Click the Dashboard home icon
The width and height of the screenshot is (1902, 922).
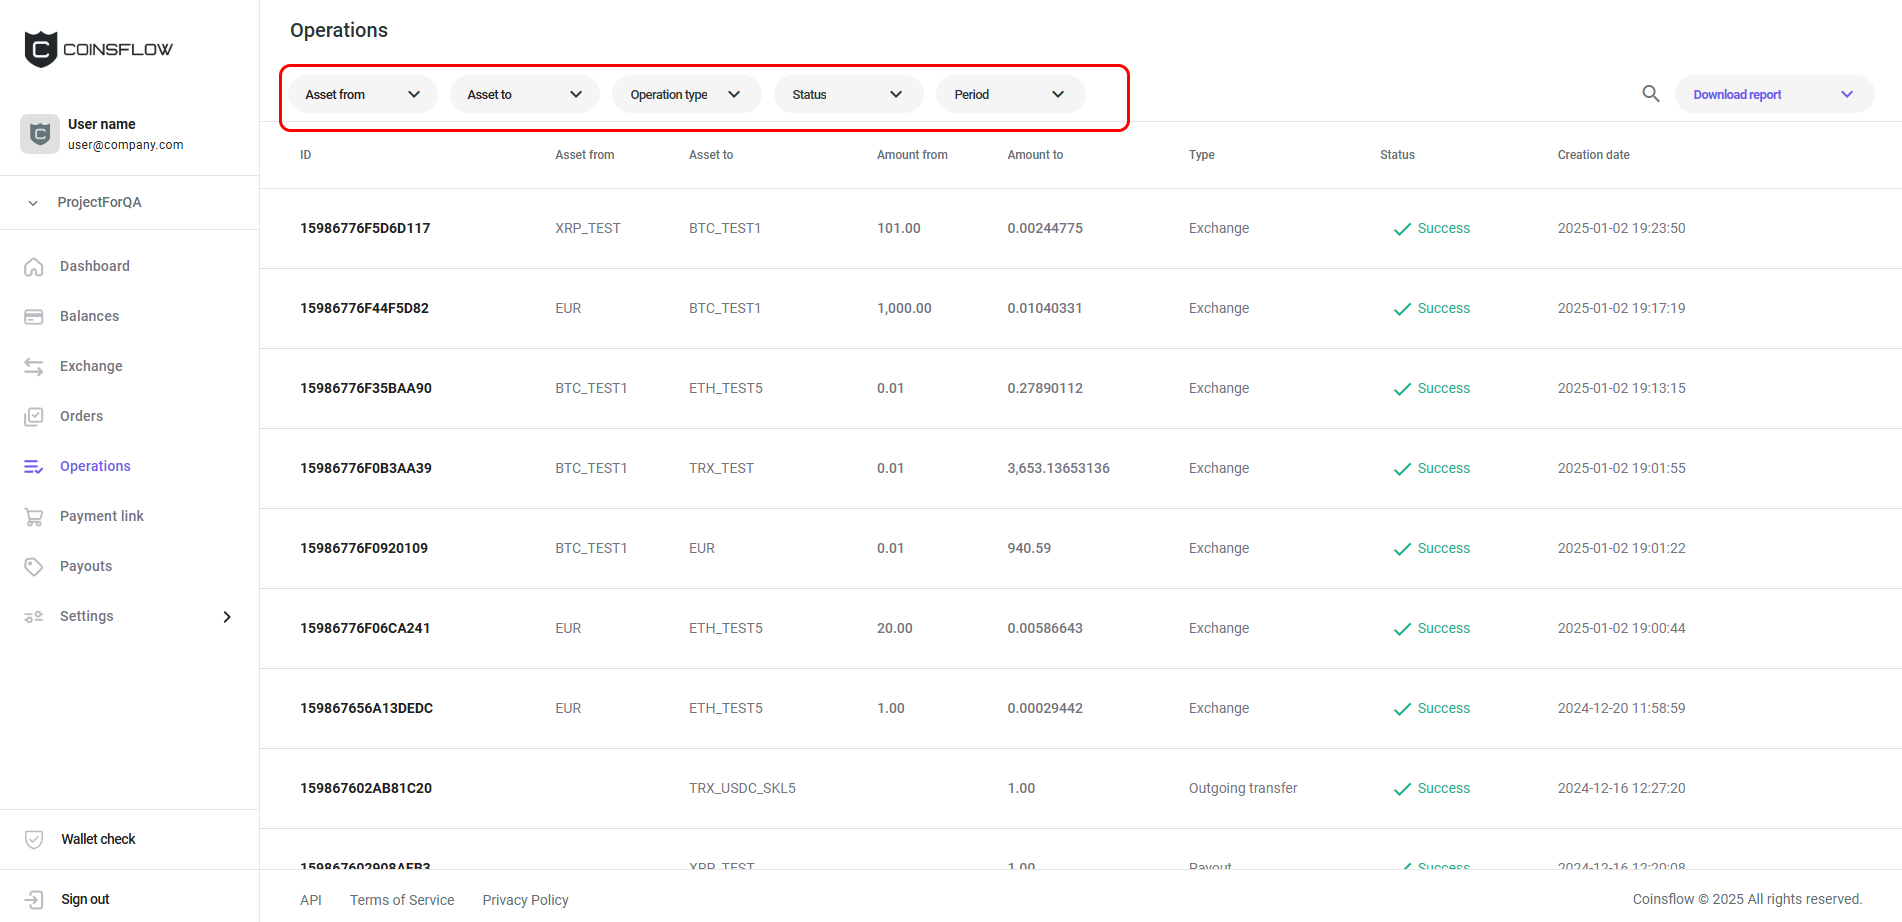tap(34, 267)
